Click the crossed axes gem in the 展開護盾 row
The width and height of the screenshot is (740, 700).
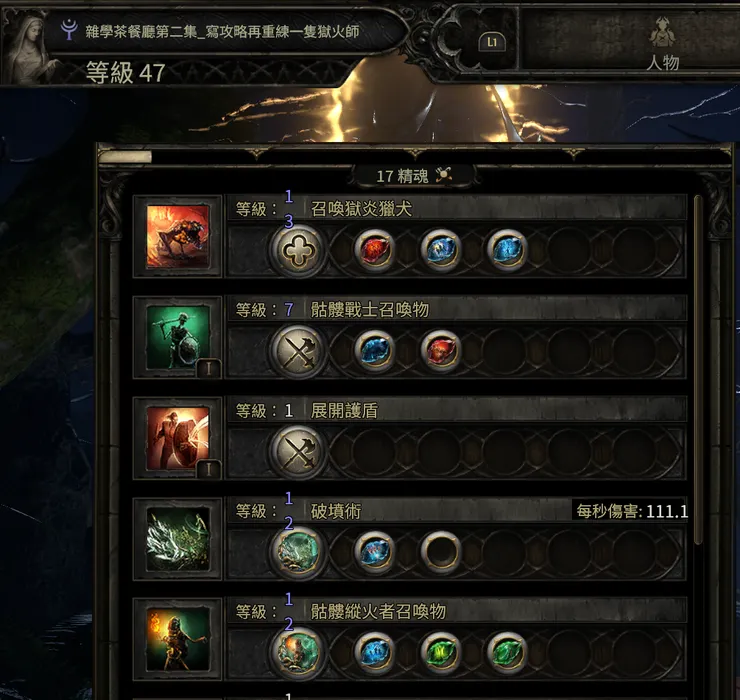[298, 452]
